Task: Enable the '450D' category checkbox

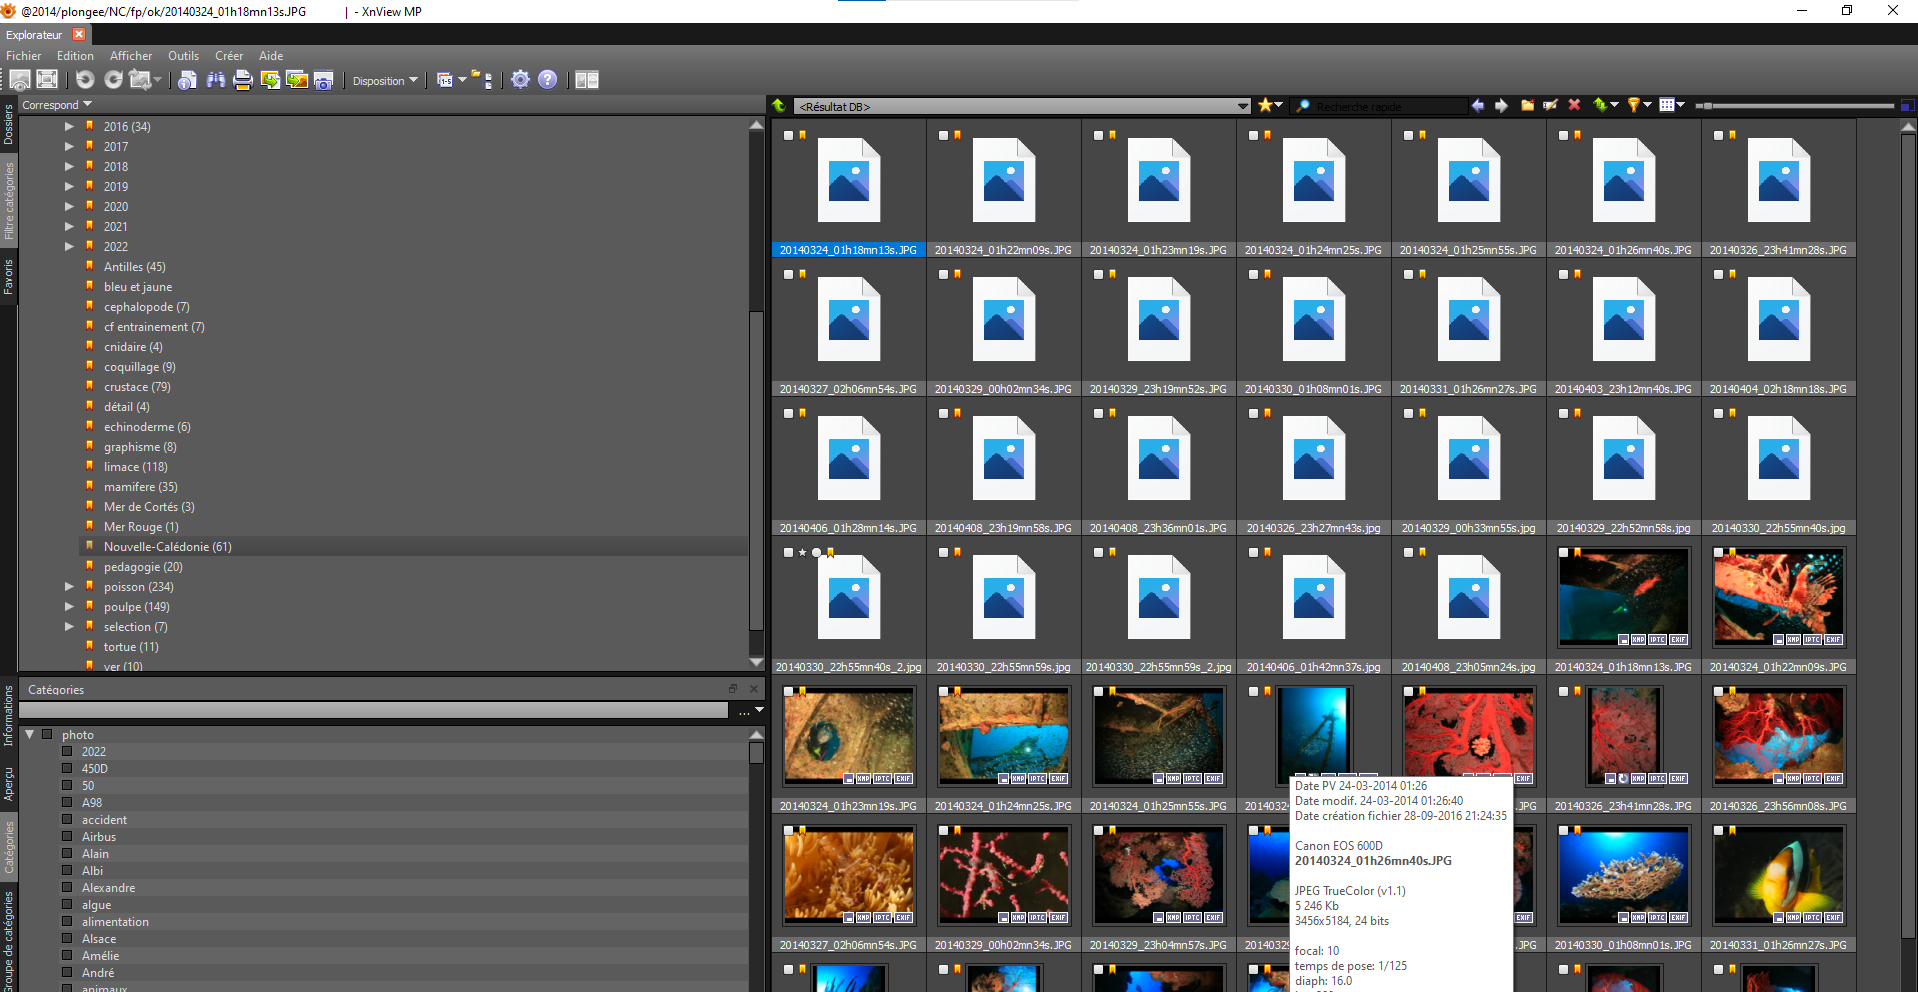Action: 67,769
